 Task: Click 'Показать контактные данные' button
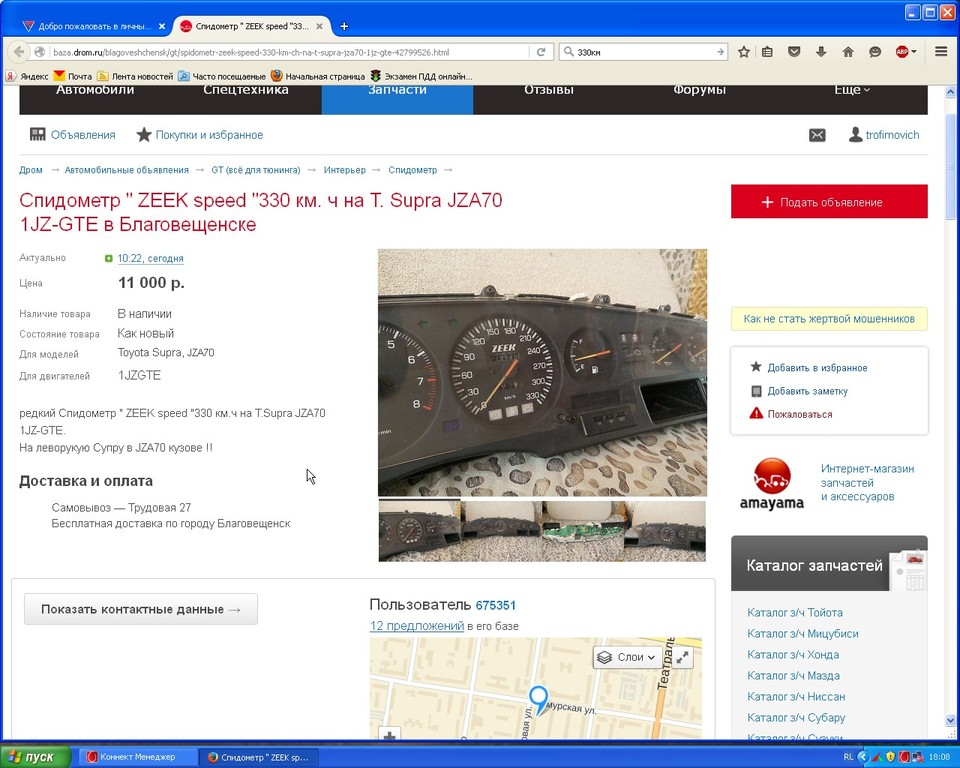coord(141,609)
